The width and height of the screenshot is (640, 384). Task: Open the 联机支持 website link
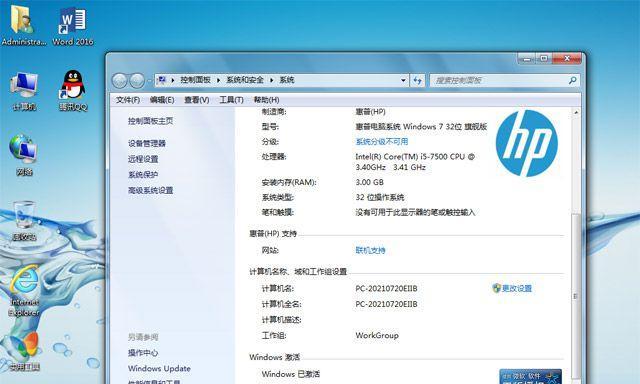point(370,250)
